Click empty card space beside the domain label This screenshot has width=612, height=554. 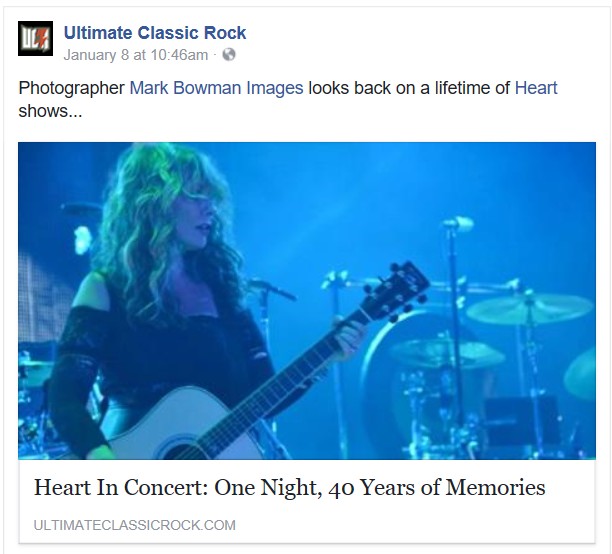[x=414, y=525]
